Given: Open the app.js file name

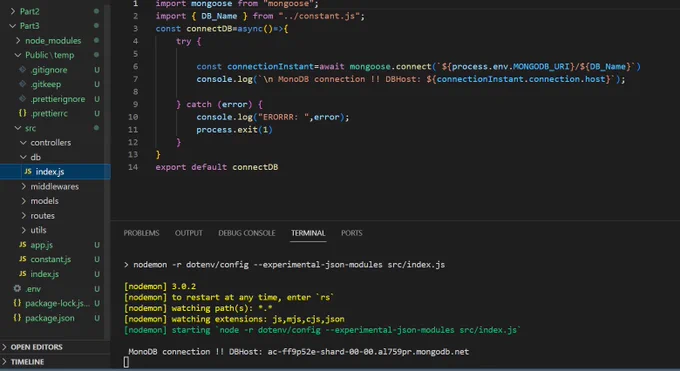Looking at the screenshot, I should (42, 245).
